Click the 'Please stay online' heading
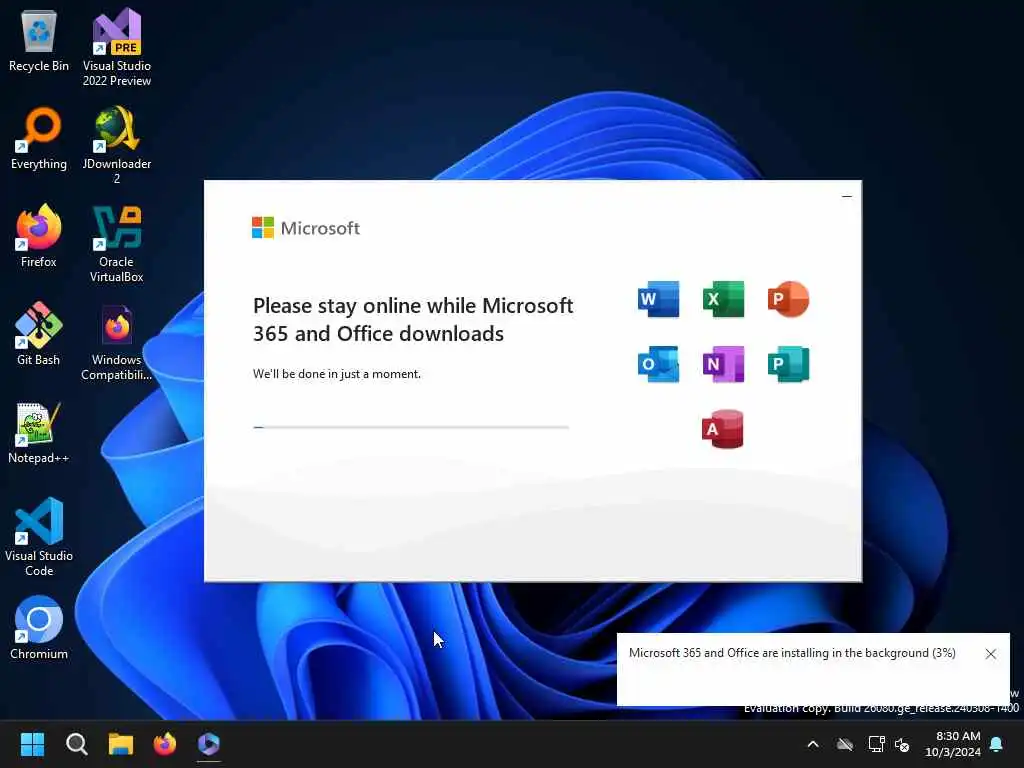The width and height of the screenshot is (1024, 768). [x=413, y=319]
